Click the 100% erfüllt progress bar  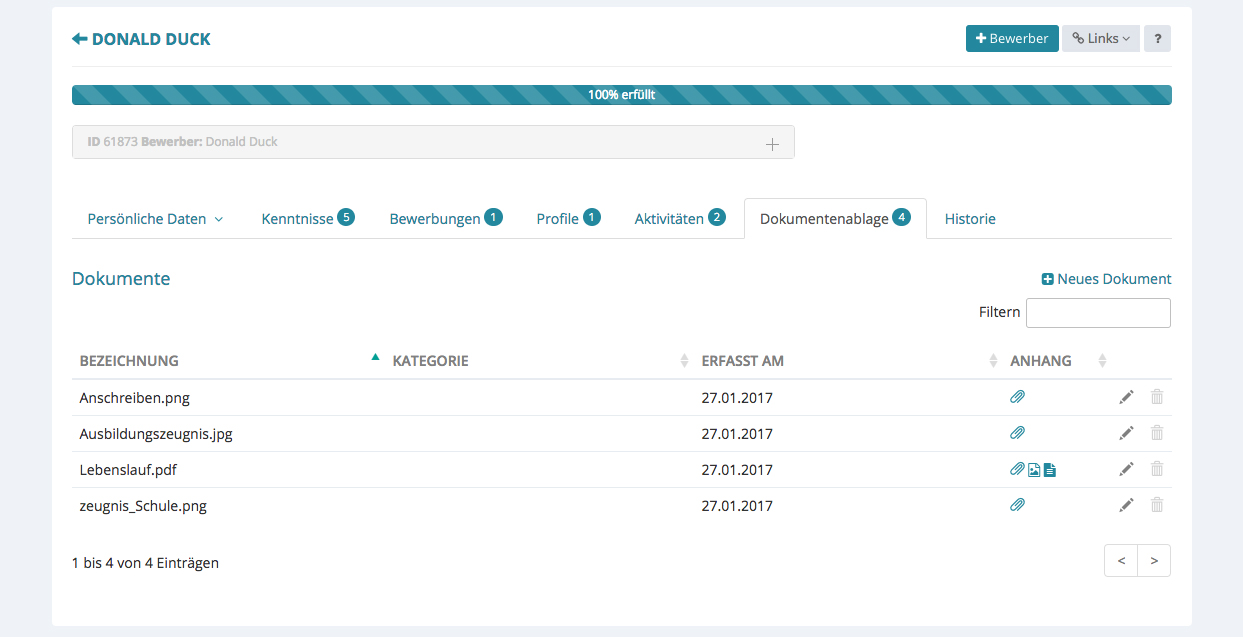point(621,95)
